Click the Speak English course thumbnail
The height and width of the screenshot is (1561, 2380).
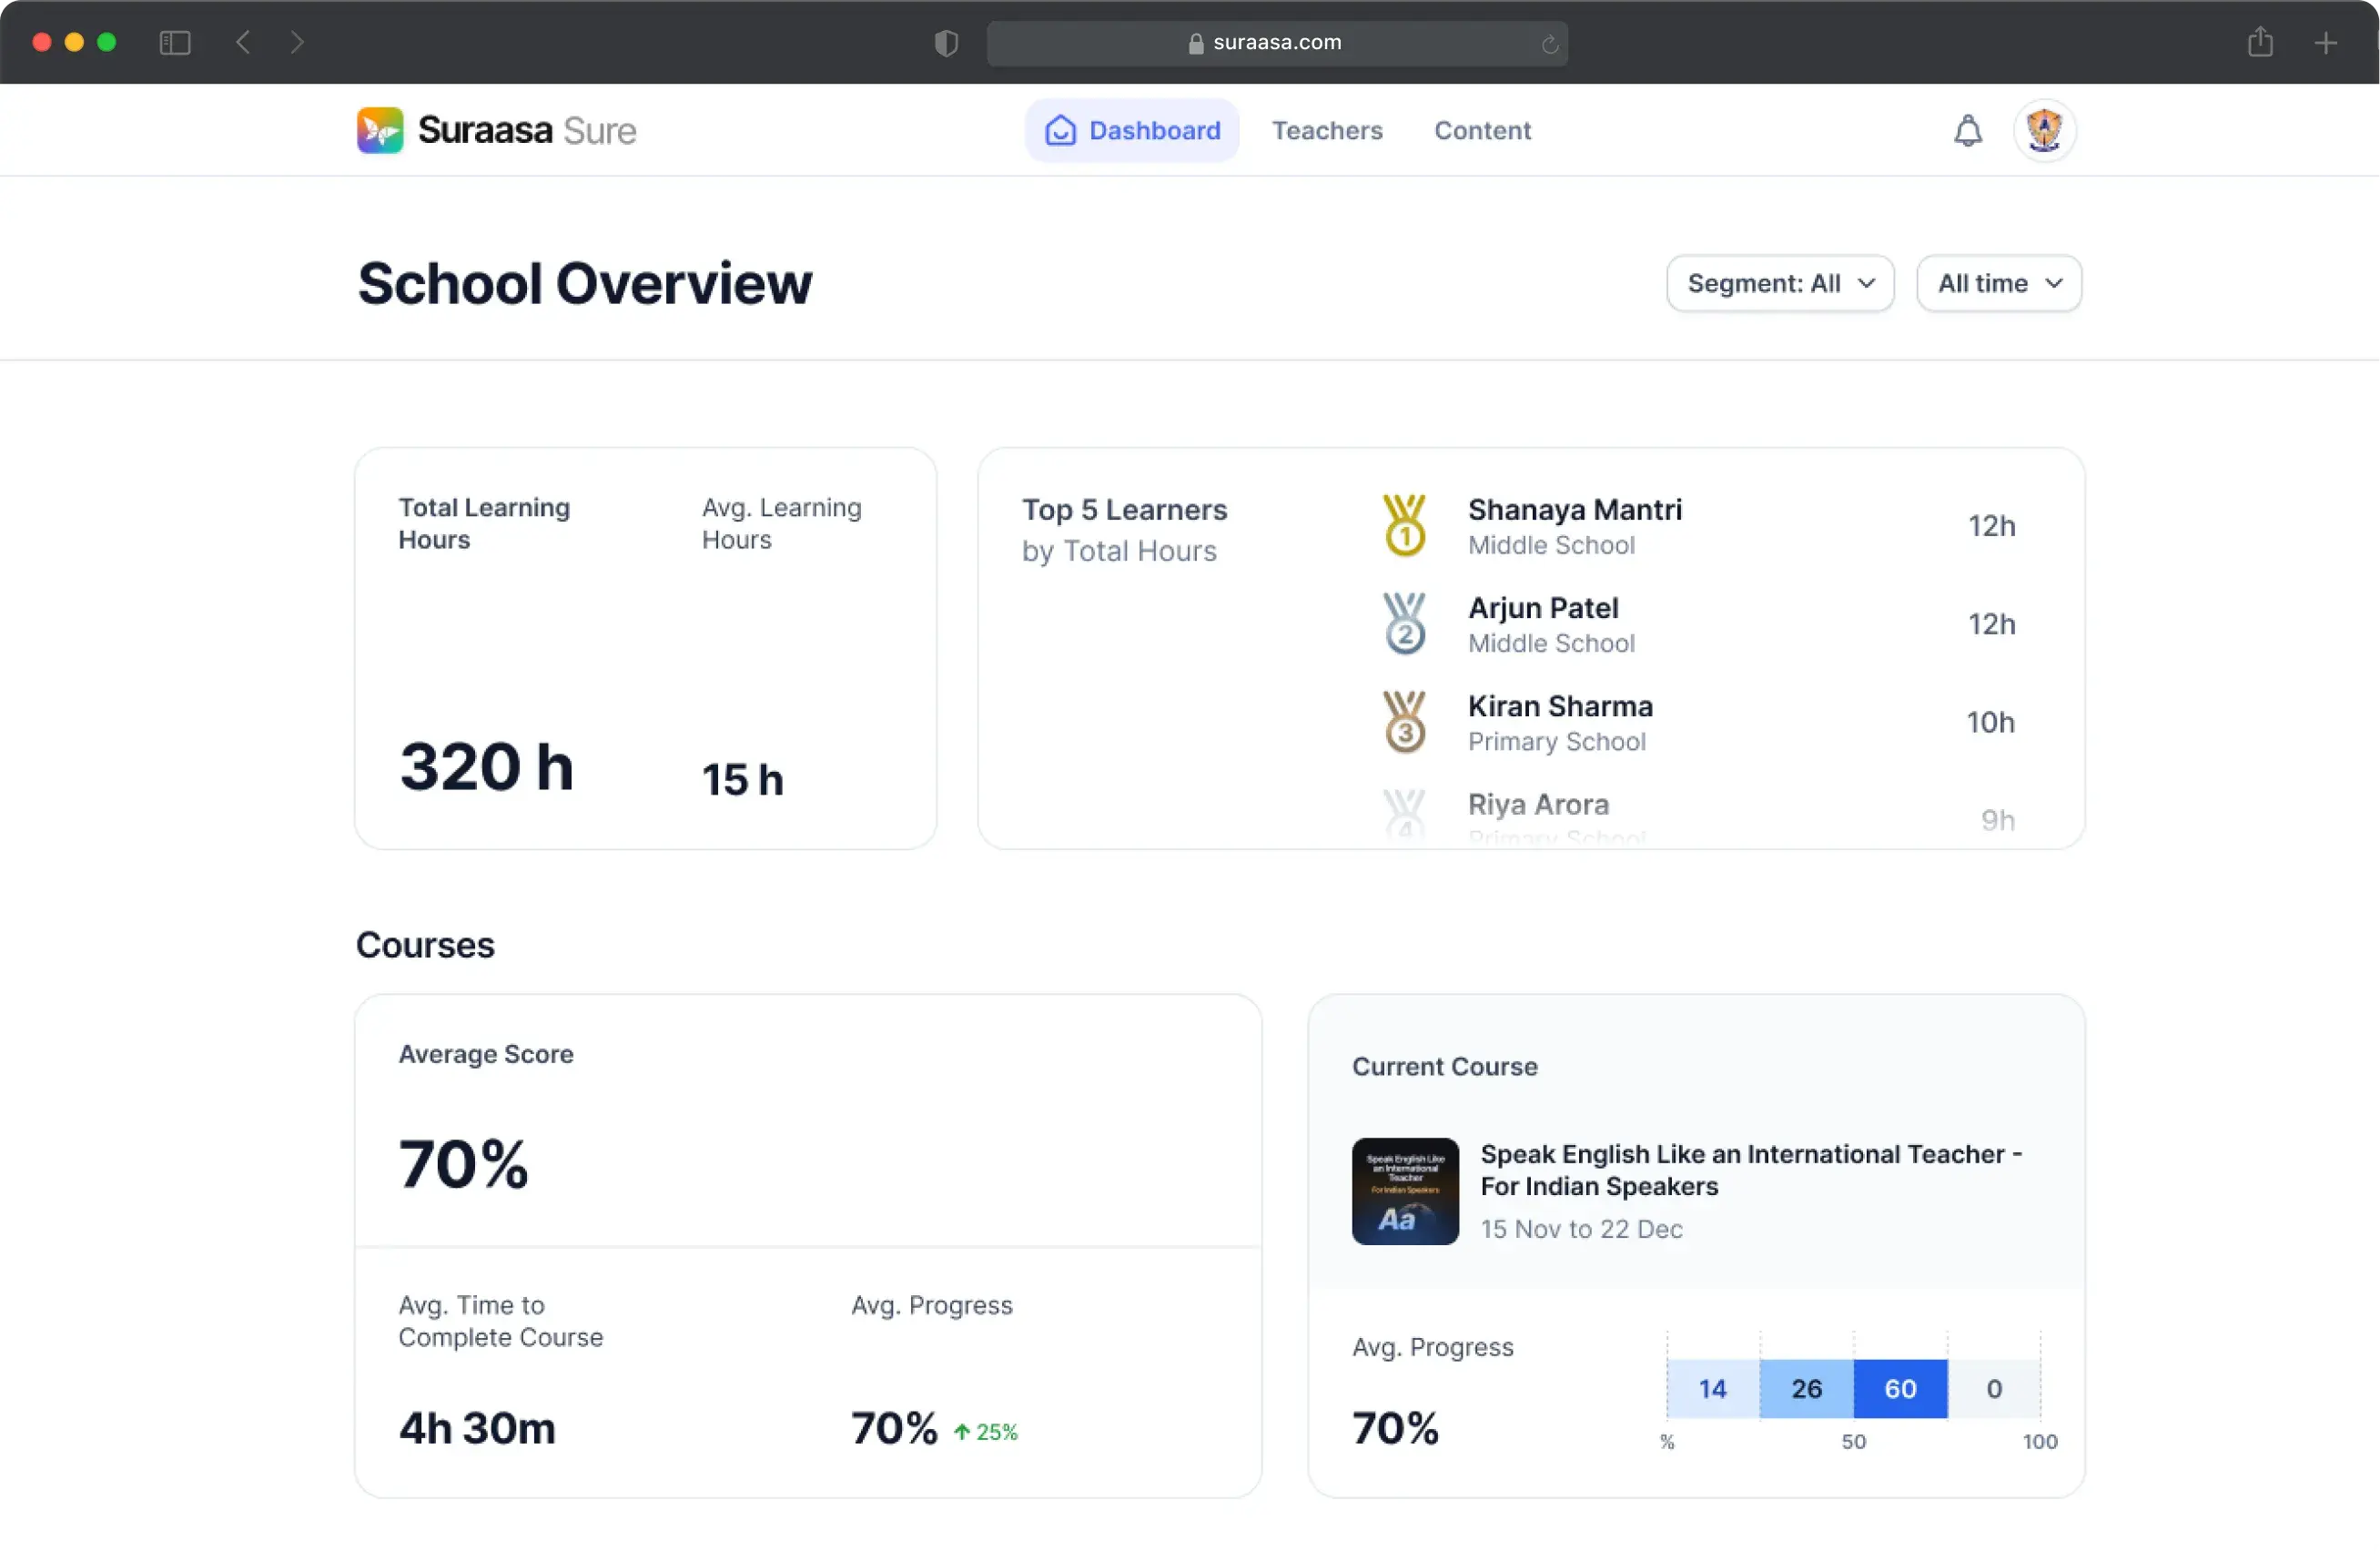[1404, 1191]
